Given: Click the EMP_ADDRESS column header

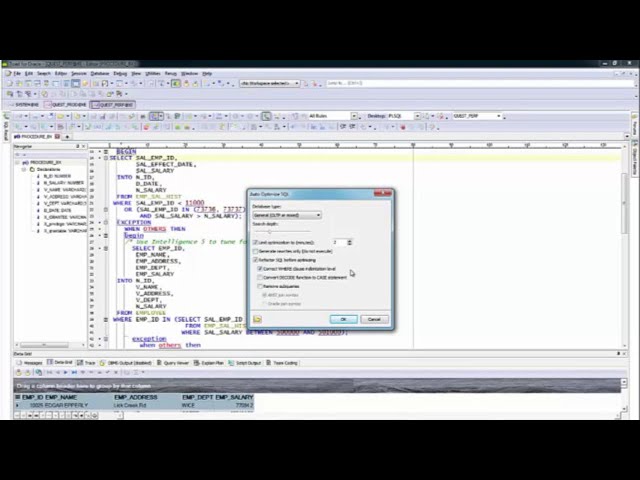Looking at the screenshot, I should [136, 397].
